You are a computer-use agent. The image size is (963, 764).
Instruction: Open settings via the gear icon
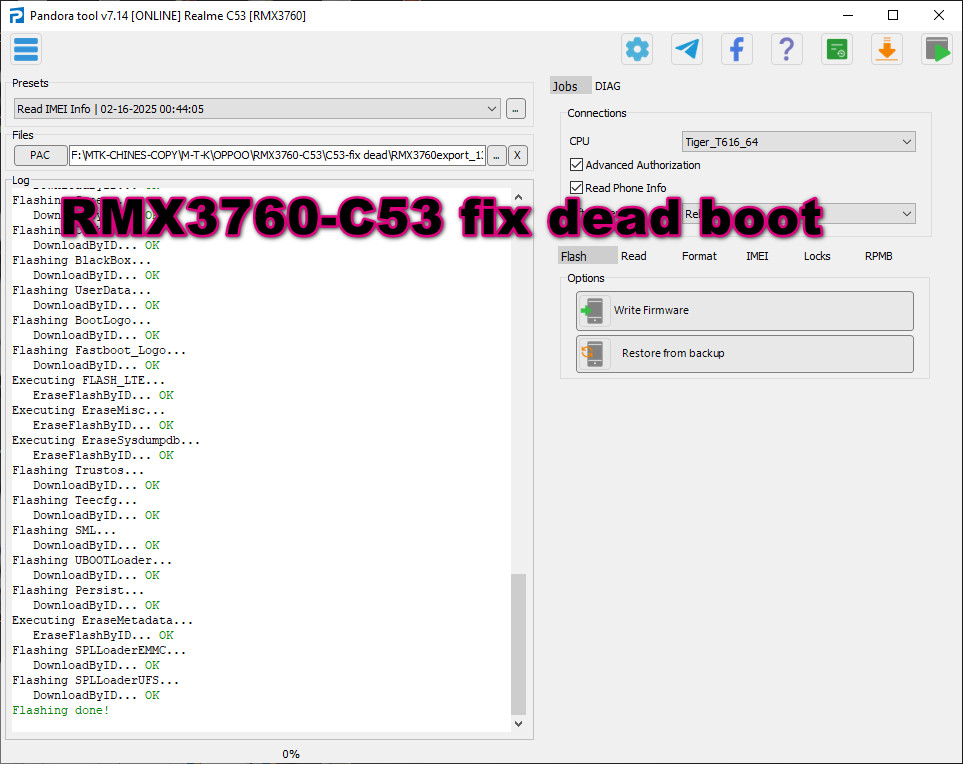(x=637, y=49)
